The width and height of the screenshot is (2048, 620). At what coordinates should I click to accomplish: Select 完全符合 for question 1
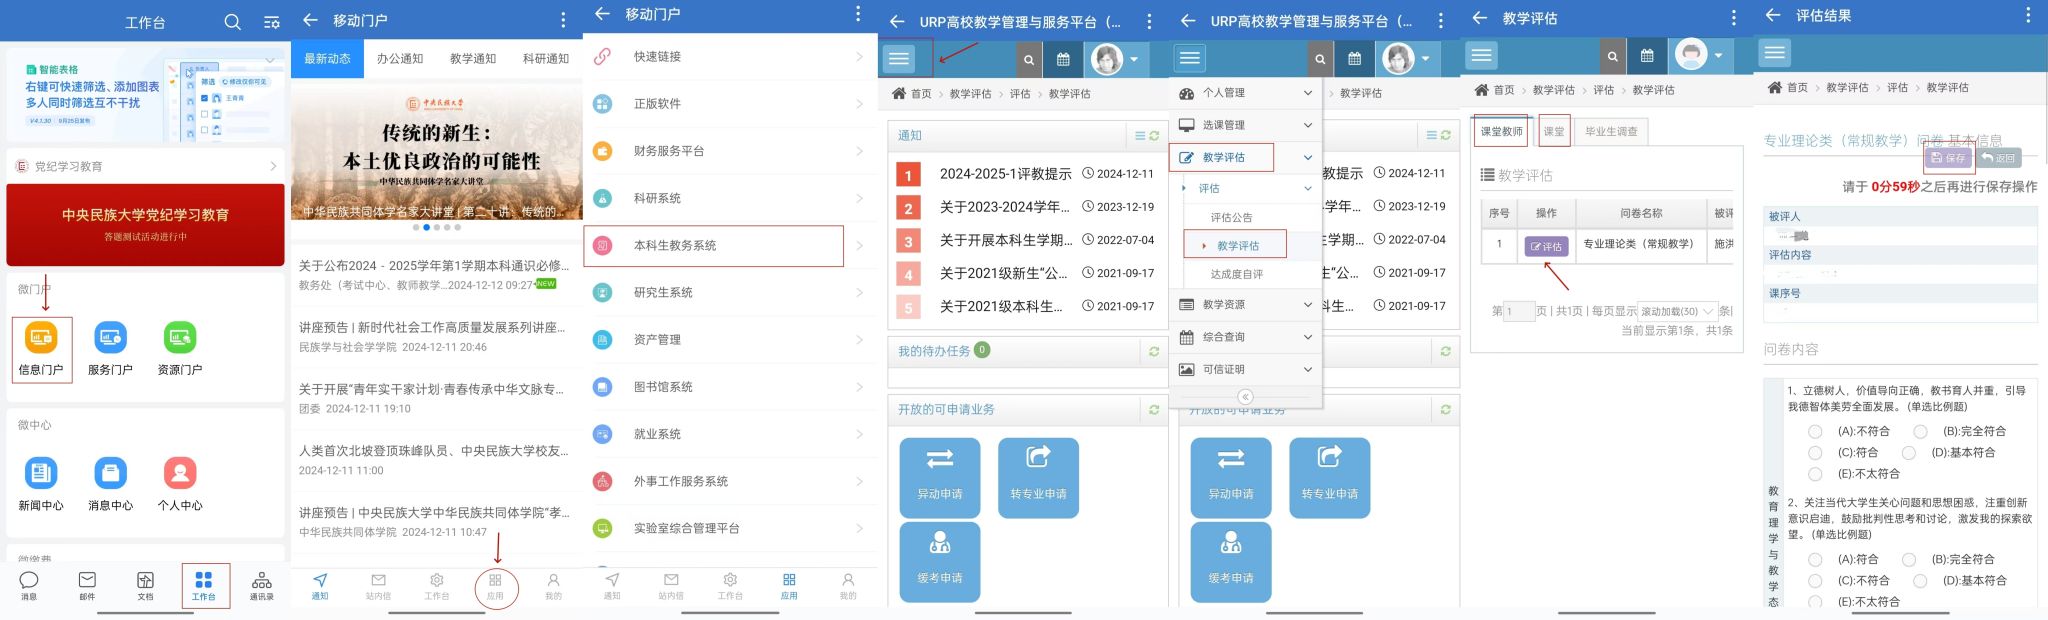pyautogui.click(x=1920, y=431)
